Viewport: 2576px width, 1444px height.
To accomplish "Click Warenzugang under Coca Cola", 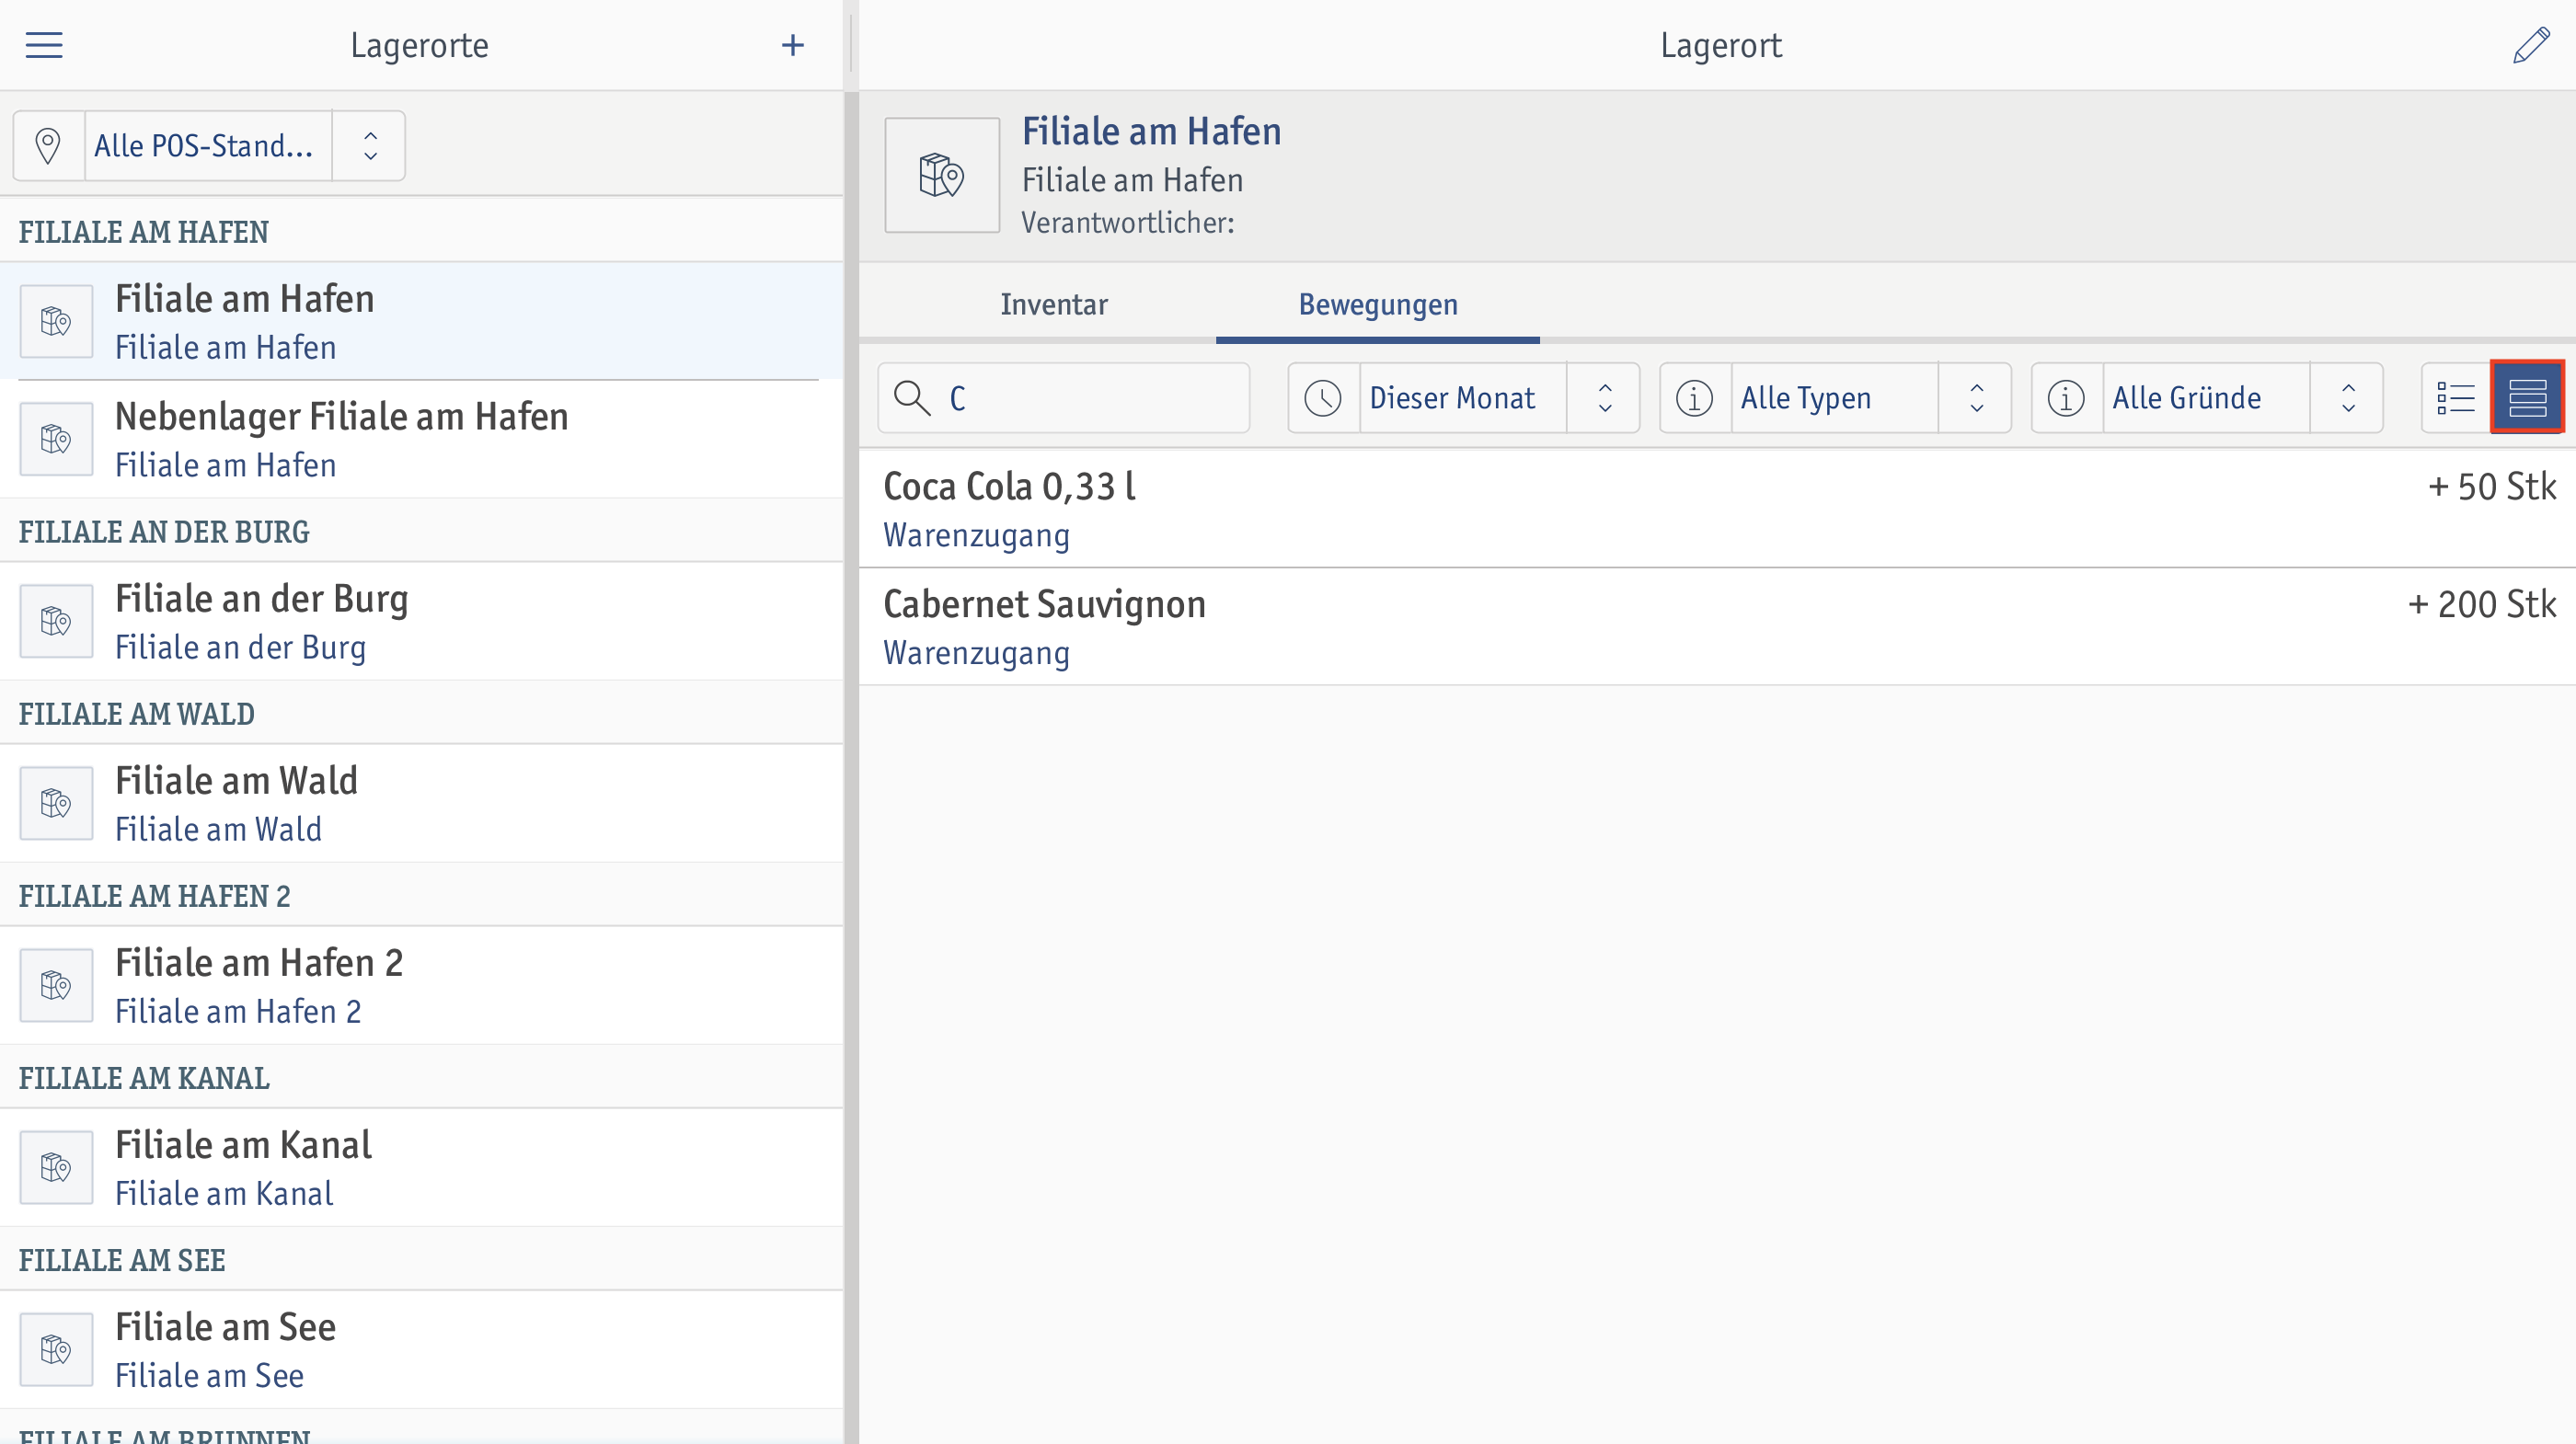I will [976, 536].
